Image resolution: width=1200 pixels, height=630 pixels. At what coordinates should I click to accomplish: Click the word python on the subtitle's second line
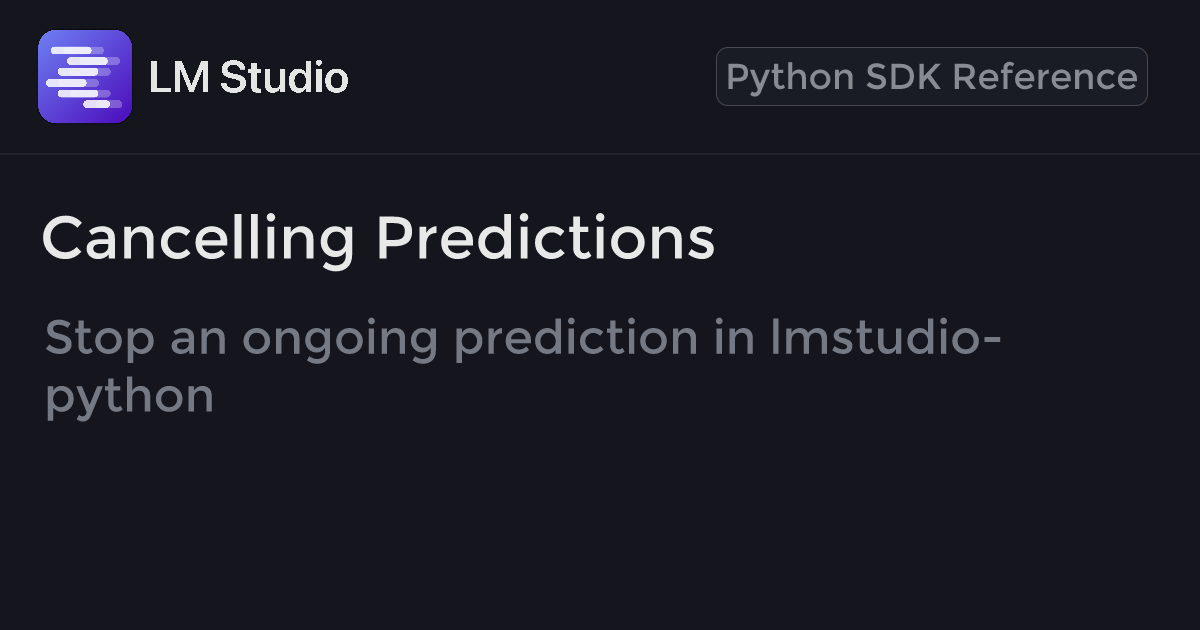130,397
